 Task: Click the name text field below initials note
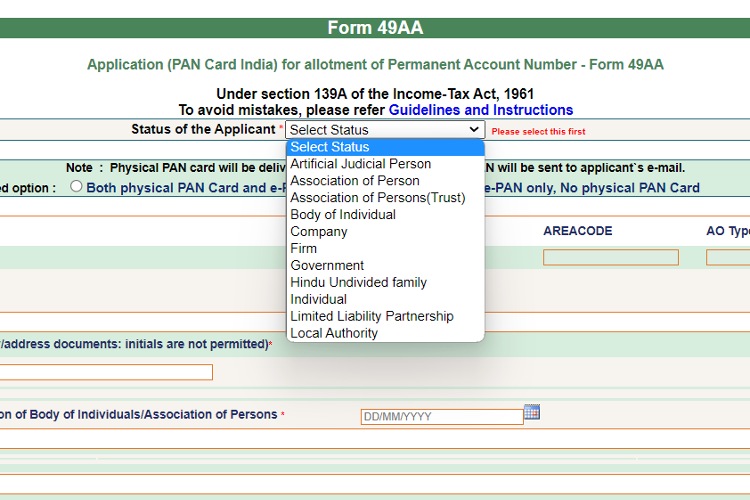click(x=106, y=372)
